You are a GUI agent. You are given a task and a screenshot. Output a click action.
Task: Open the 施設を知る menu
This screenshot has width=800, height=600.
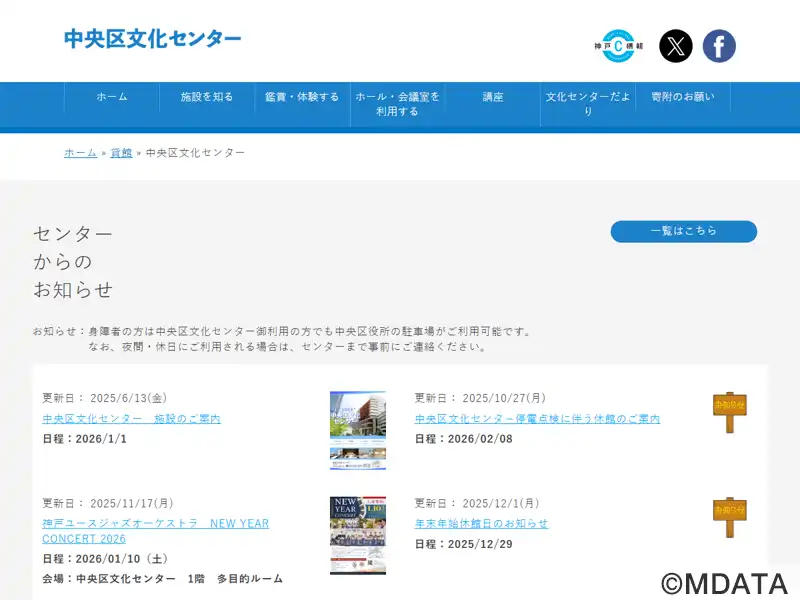click(x=207, y=97)
